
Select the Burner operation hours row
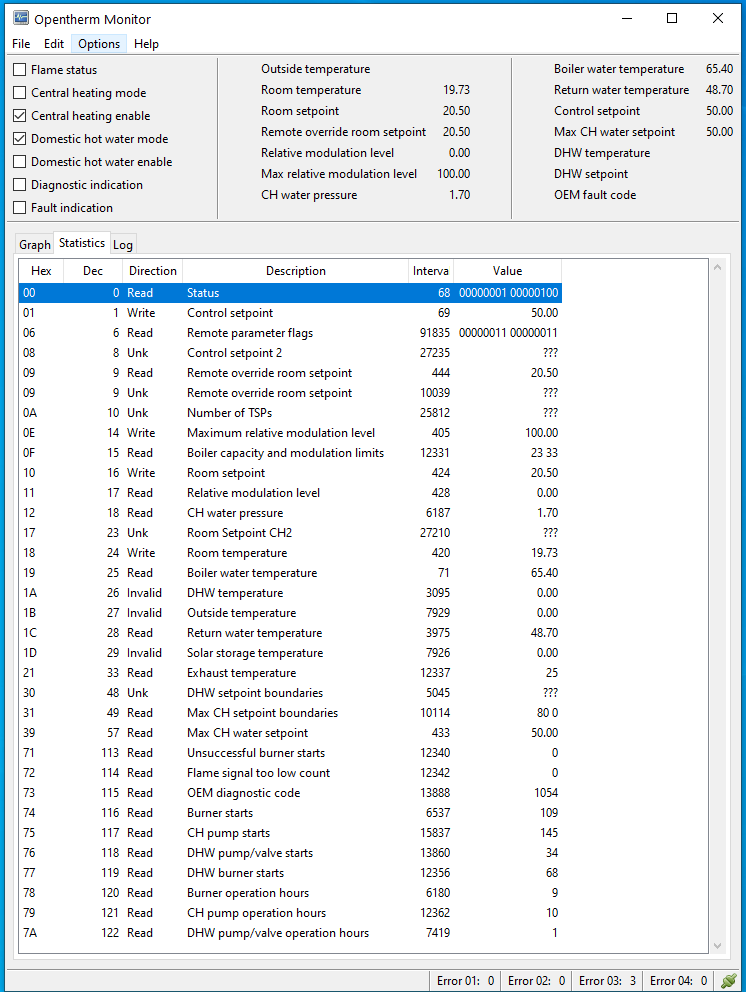click(x=290, y=893)
